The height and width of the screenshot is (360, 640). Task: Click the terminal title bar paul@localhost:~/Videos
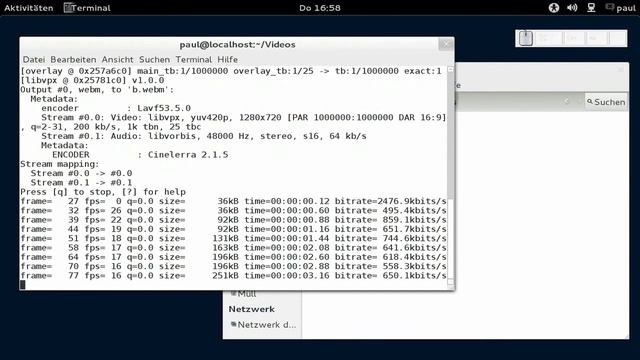(237, 44)
